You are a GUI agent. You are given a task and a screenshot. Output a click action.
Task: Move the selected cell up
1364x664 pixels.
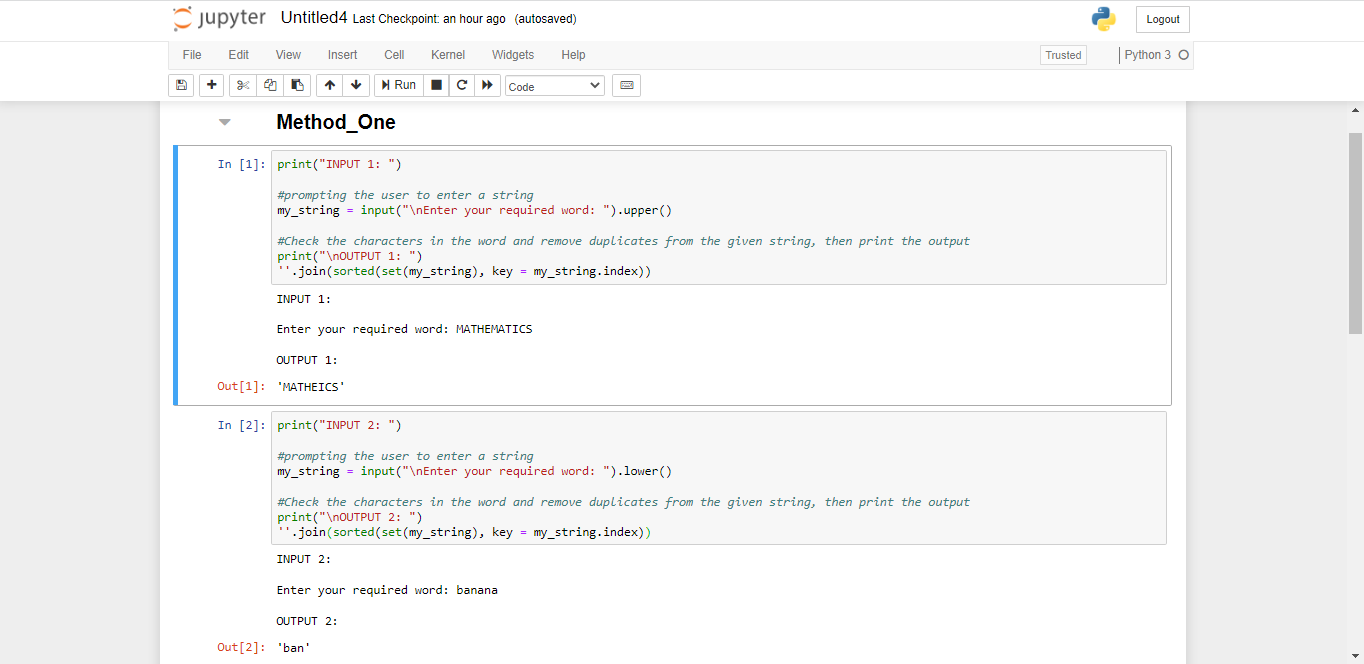click(330, 86)
